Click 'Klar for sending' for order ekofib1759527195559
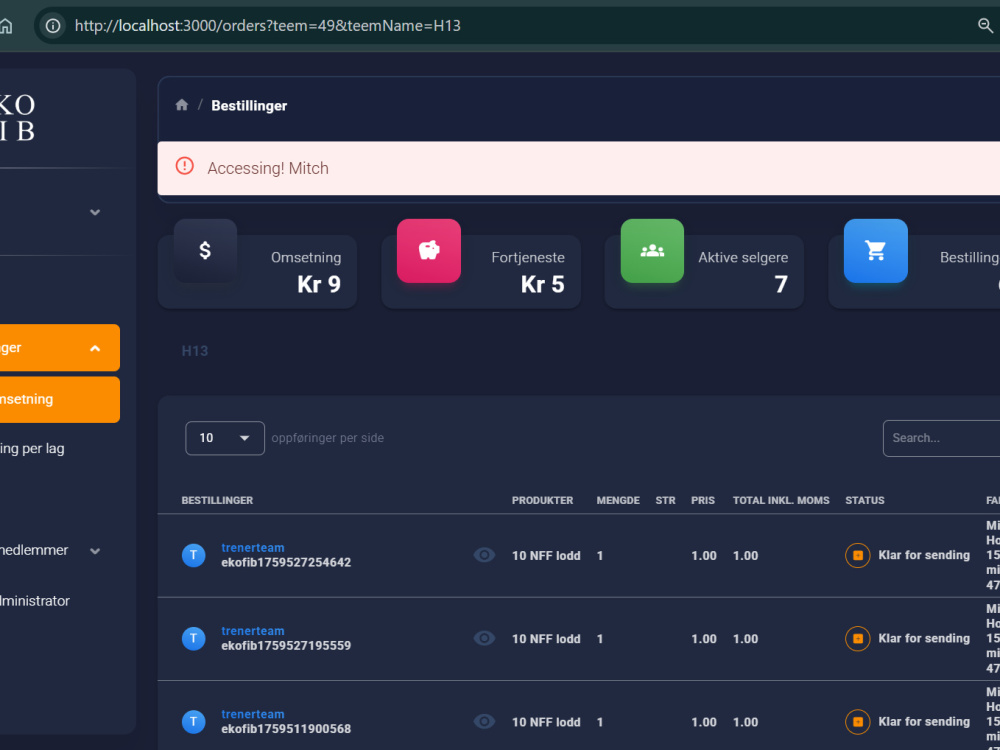This screenshot has width=1000, height=750. tap(924, 638)
